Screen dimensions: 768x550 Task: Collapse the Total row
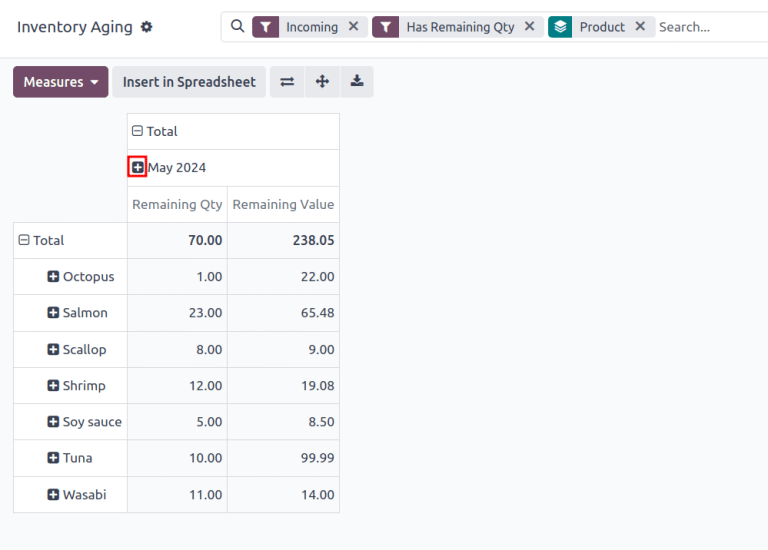point(24,240)
